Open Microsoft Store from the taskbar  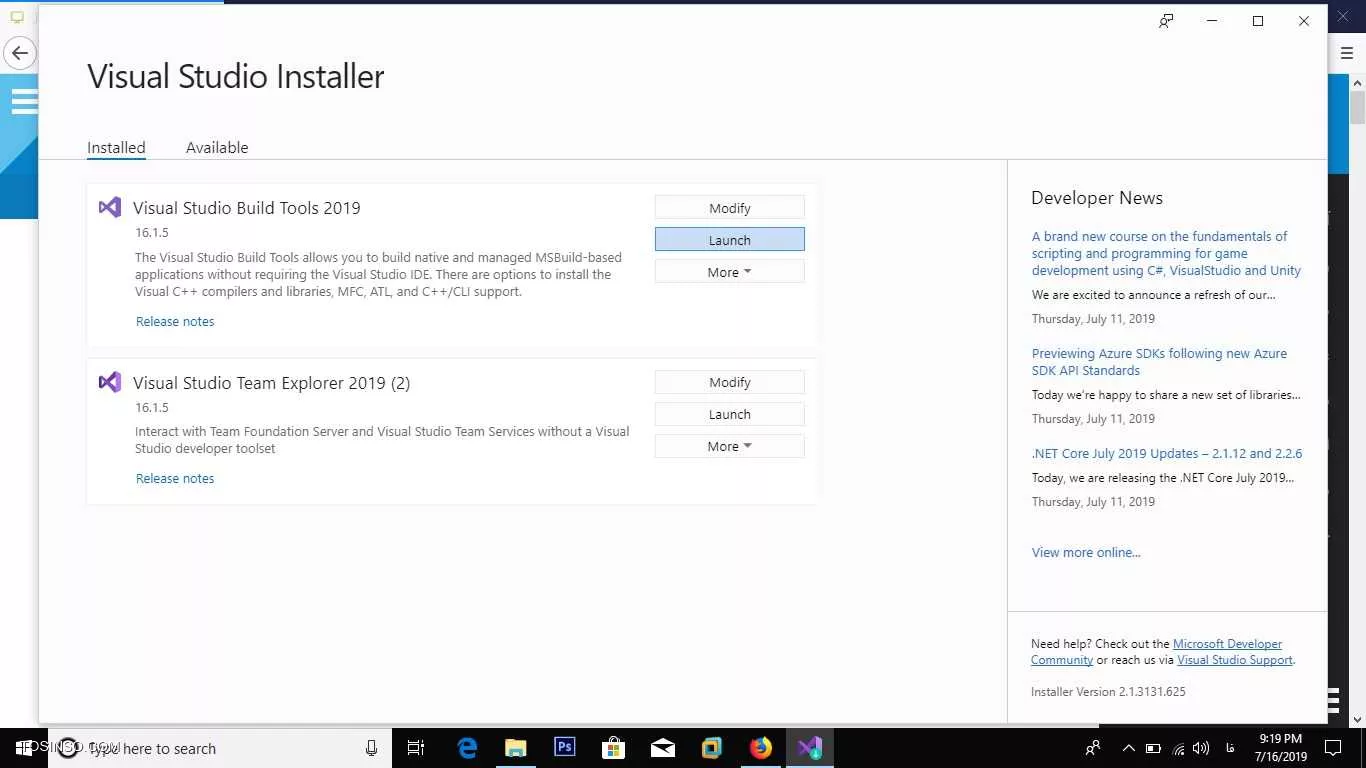tap(613, 747)
